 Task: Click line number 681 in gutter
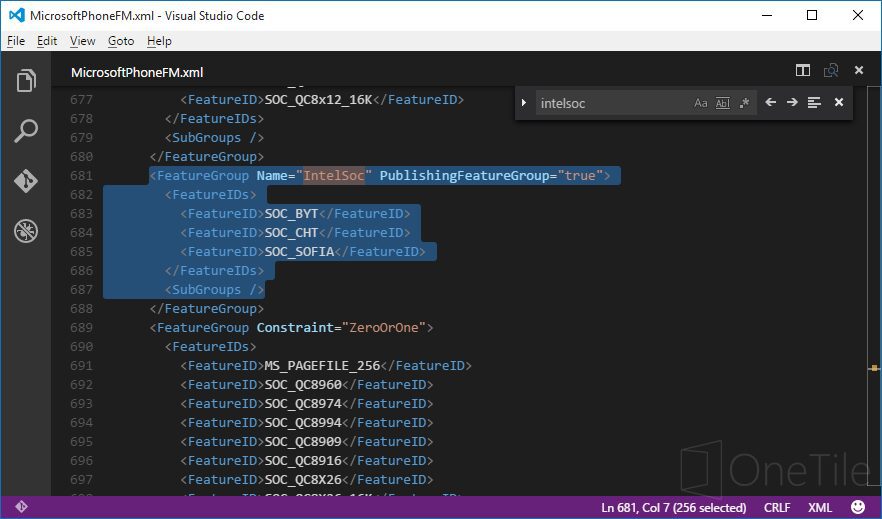coord(82,175)
